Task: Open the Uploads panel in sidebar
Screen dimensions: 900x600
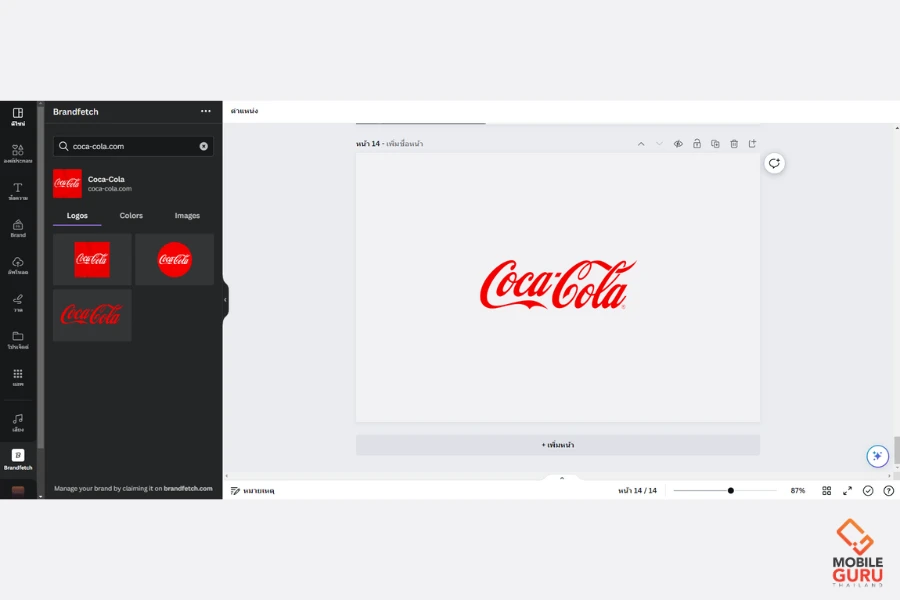Action: tap(18, 265)
